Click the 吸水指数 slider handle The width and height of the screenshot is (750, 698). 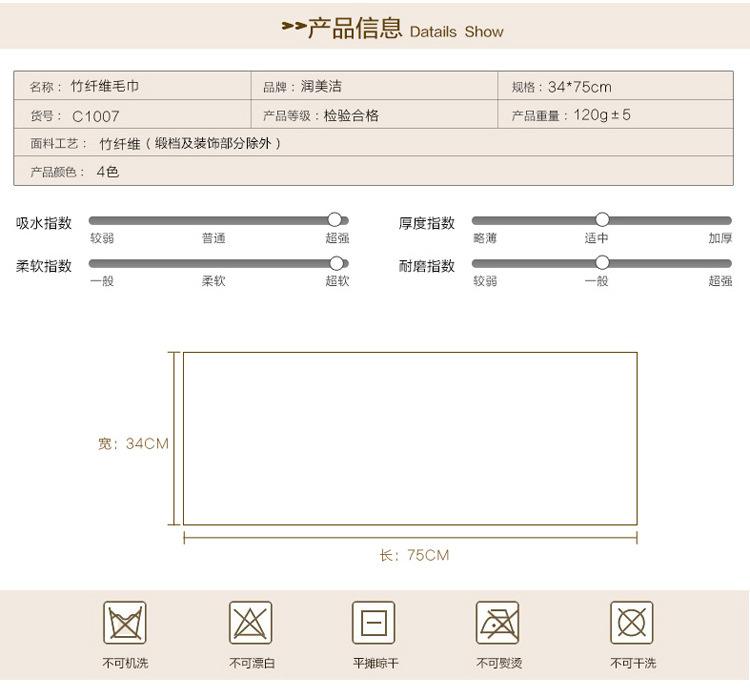click(x=335, y=220)
